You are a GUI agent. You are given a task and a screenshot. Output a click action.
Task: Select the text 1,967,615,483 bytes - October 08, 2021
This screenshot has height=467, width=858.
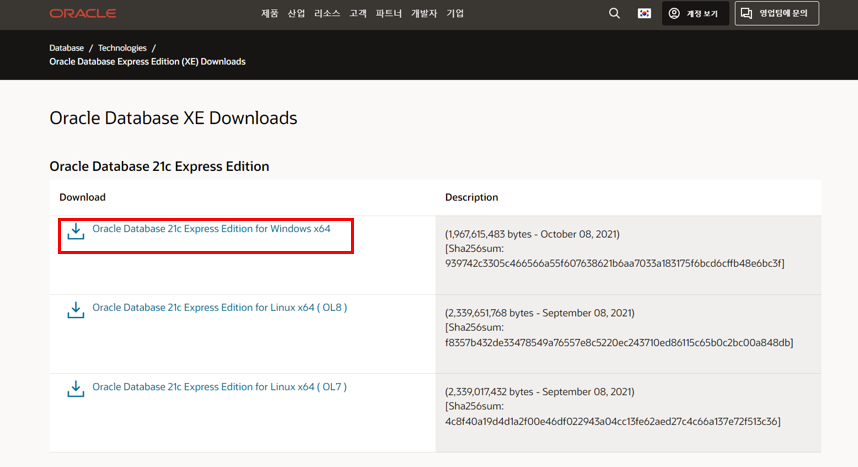click(532, 234)
